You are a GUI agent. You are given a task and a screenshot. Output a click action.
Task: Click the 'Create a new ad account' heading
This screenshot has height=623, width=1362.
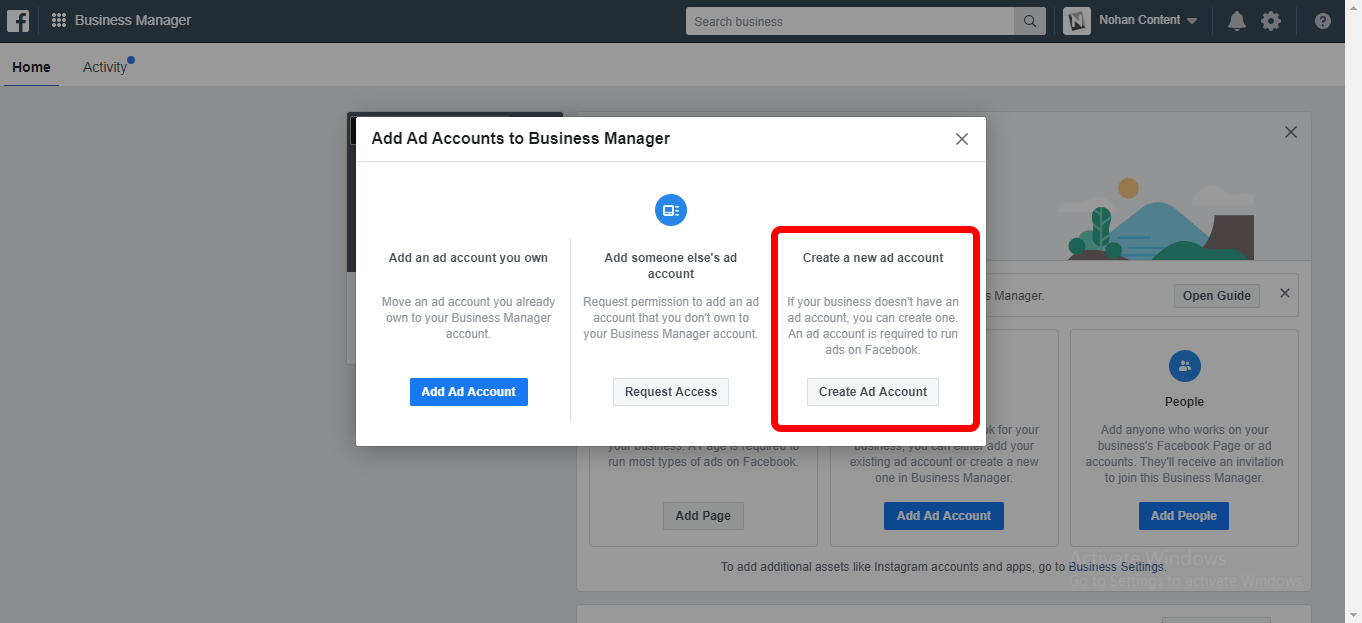[x=873, y=258]
